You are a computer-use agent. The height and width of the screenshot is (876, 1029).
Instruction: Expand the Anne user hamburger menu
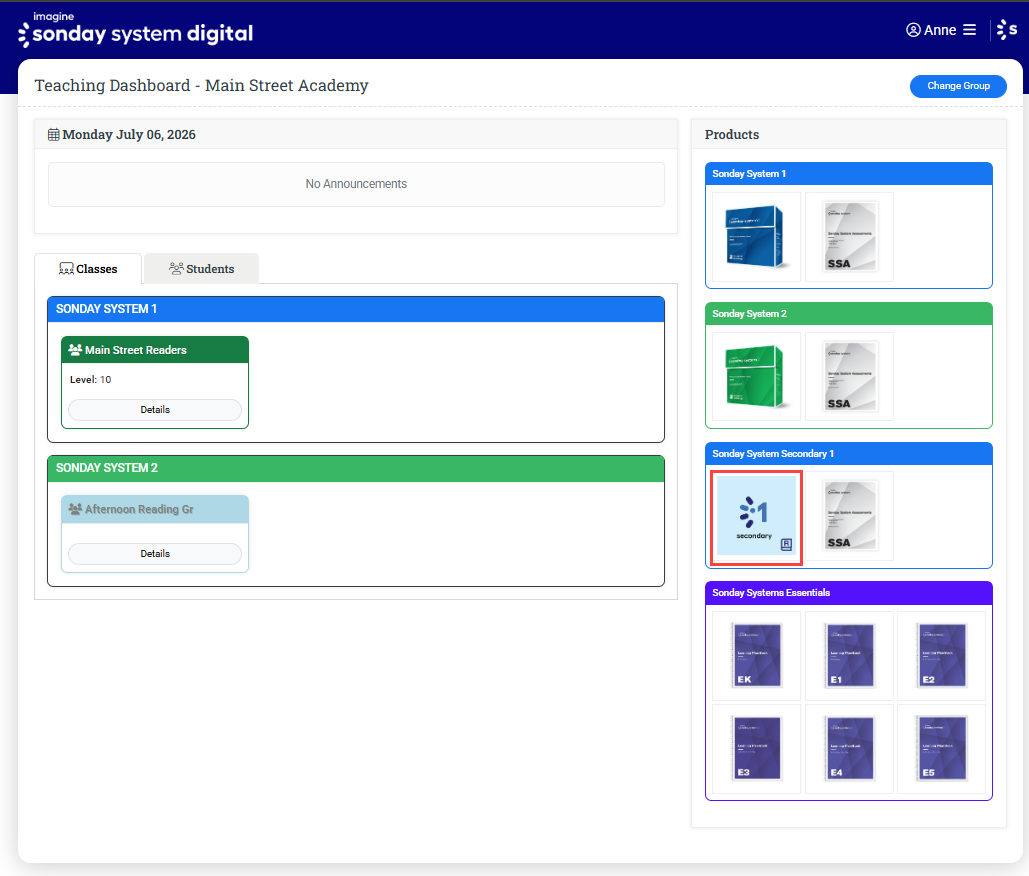click(969, 30)
